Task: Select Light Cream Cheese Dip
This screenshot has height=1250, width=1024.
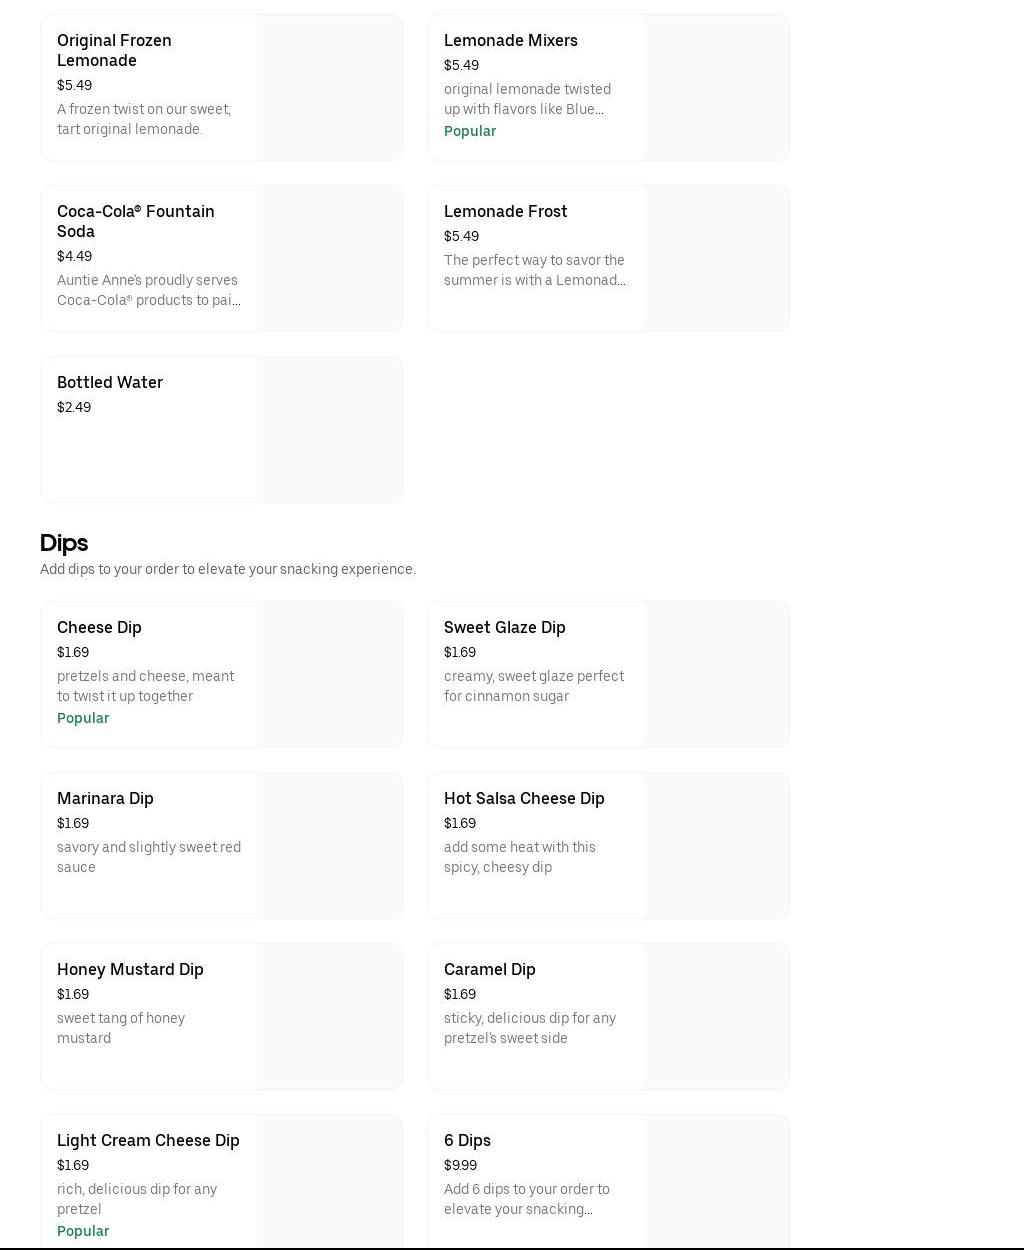Action: coord(148,1141)
